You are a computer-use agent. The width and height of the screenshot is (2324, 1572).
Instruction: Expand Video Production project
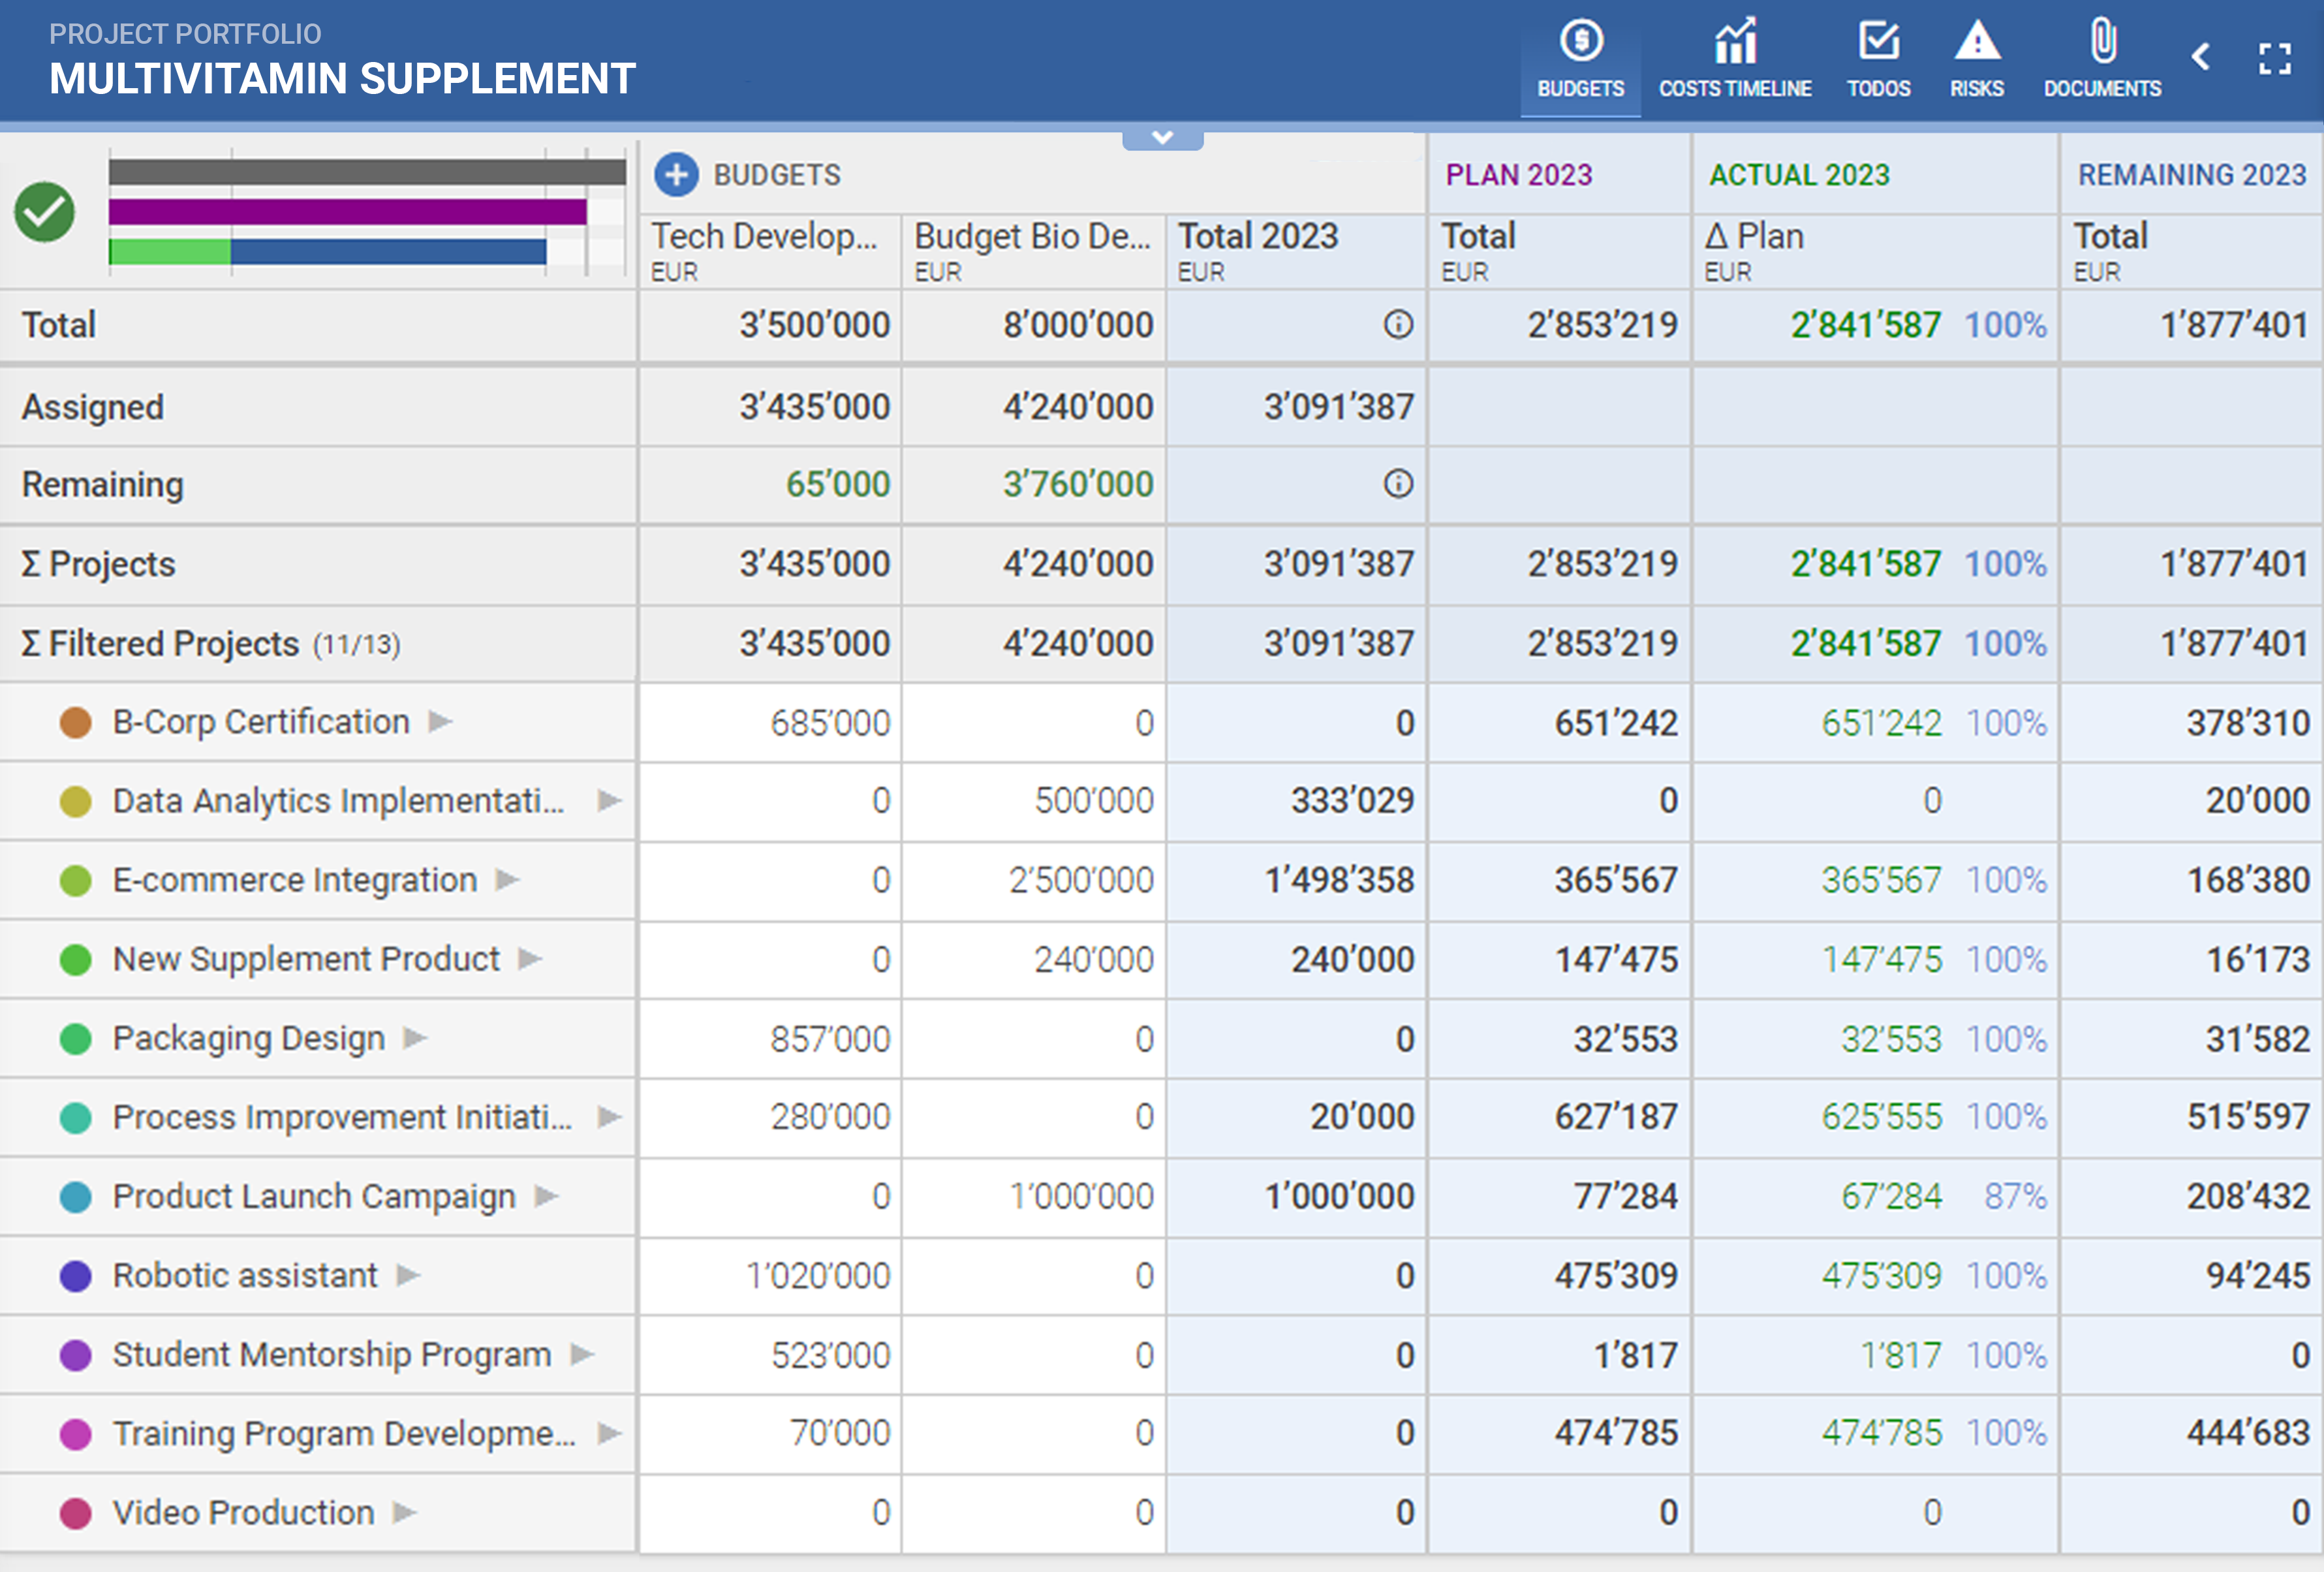405,1512
